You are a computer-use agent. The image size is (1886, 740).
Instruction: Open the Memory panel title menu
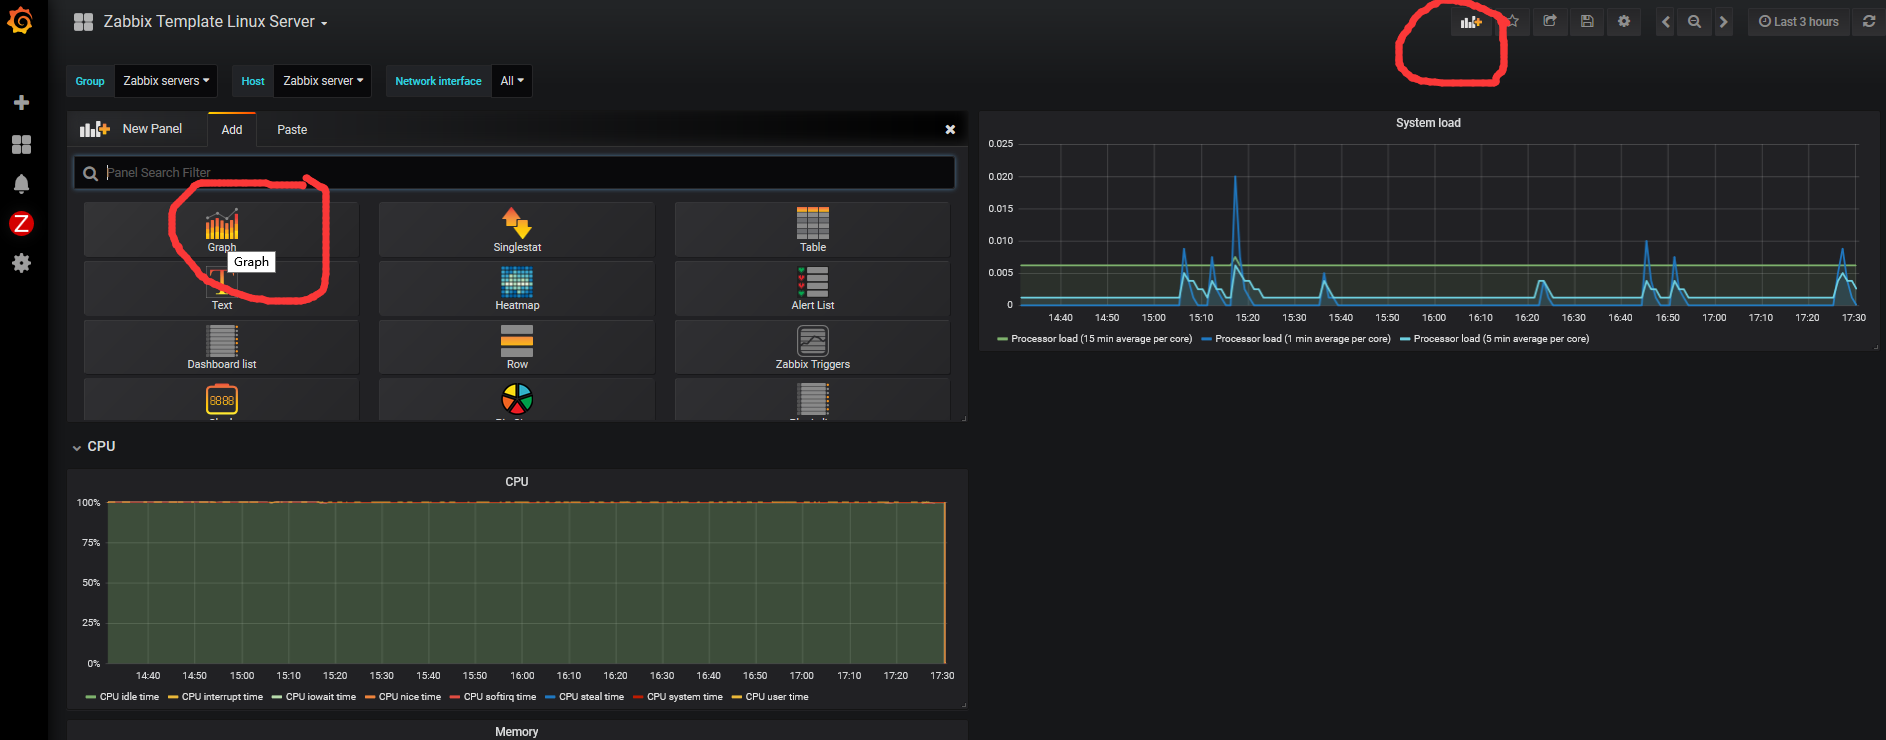(516, 732)
